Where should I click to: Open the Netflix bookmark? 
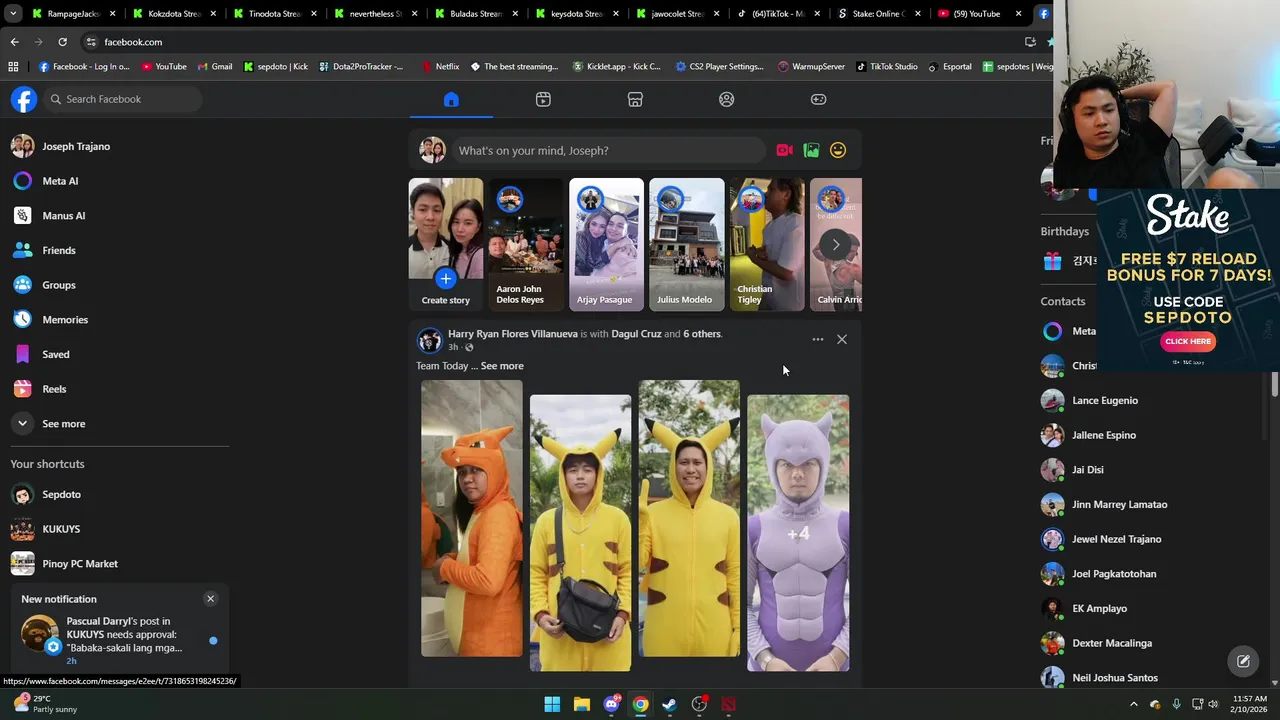tap(440, 67)
